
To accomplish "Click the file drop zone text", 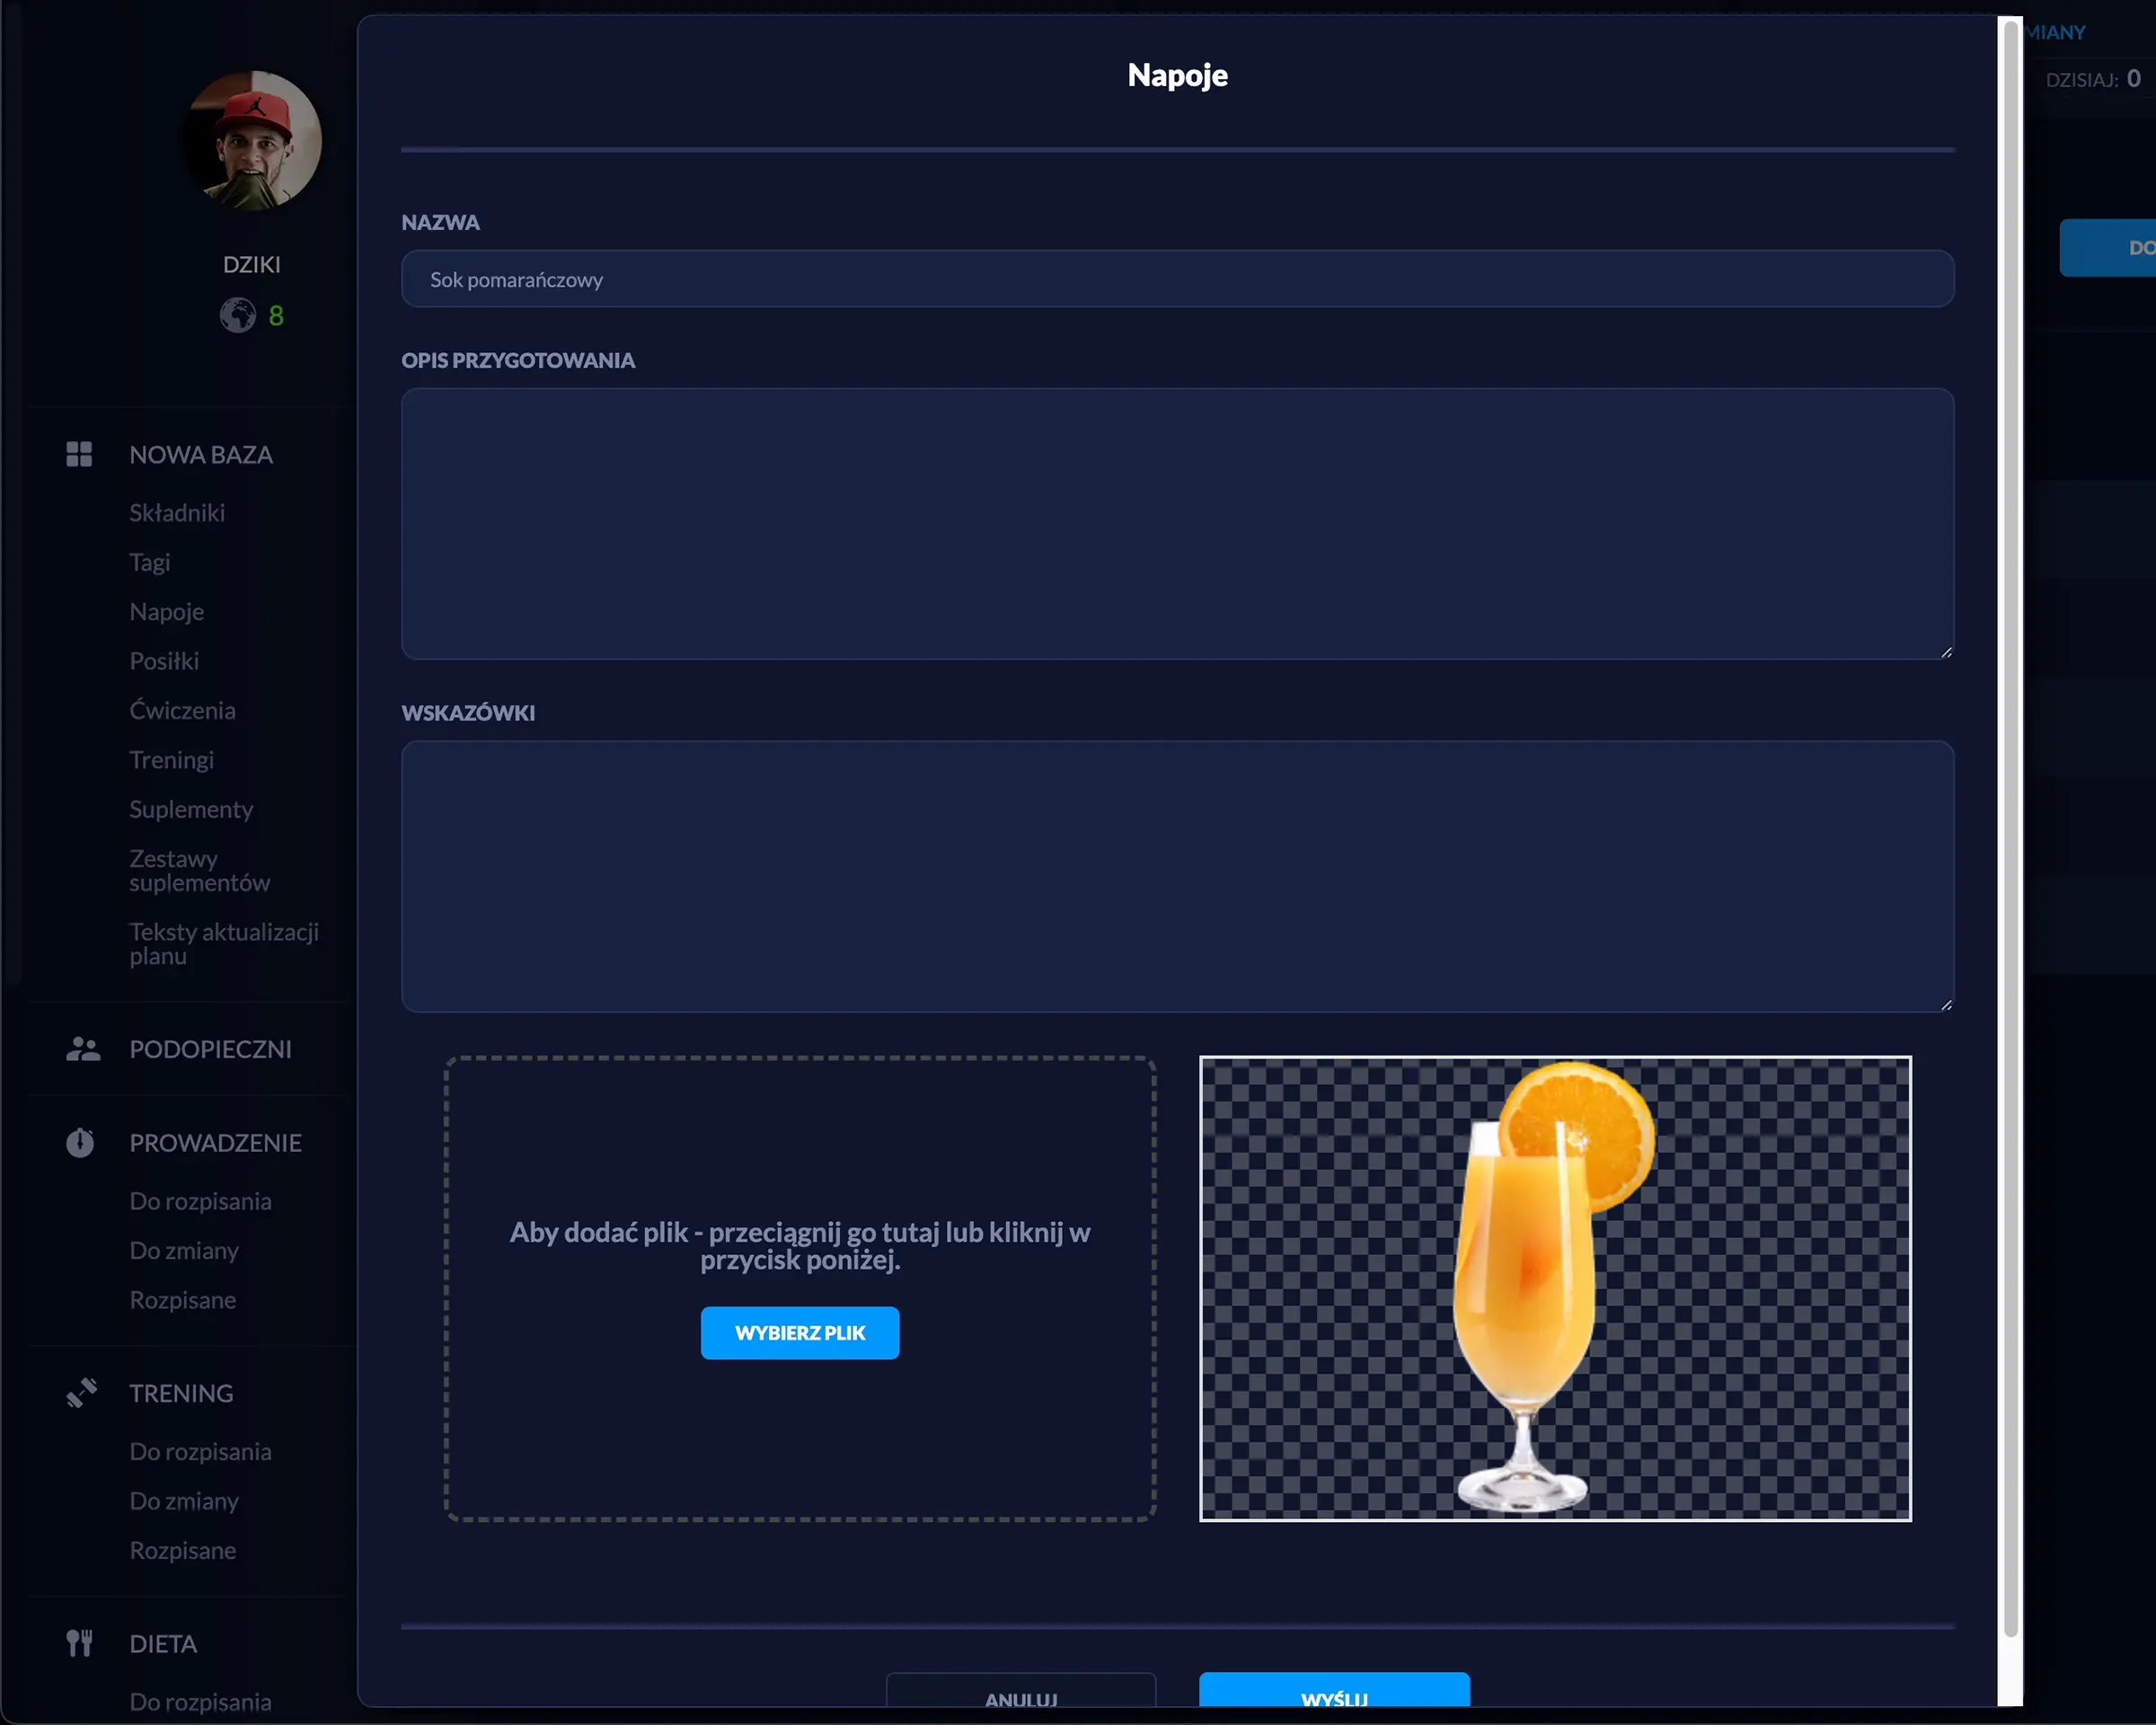I will pos(800,1246).
